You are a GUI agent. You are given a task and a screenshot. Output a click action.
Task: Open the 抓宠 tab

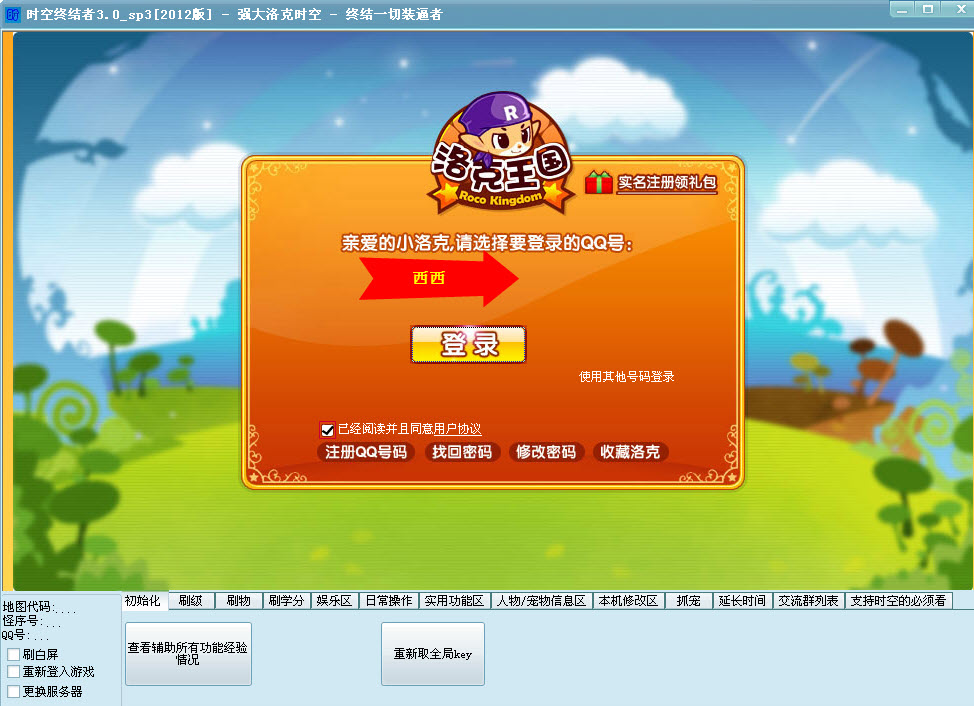(688, 600)
